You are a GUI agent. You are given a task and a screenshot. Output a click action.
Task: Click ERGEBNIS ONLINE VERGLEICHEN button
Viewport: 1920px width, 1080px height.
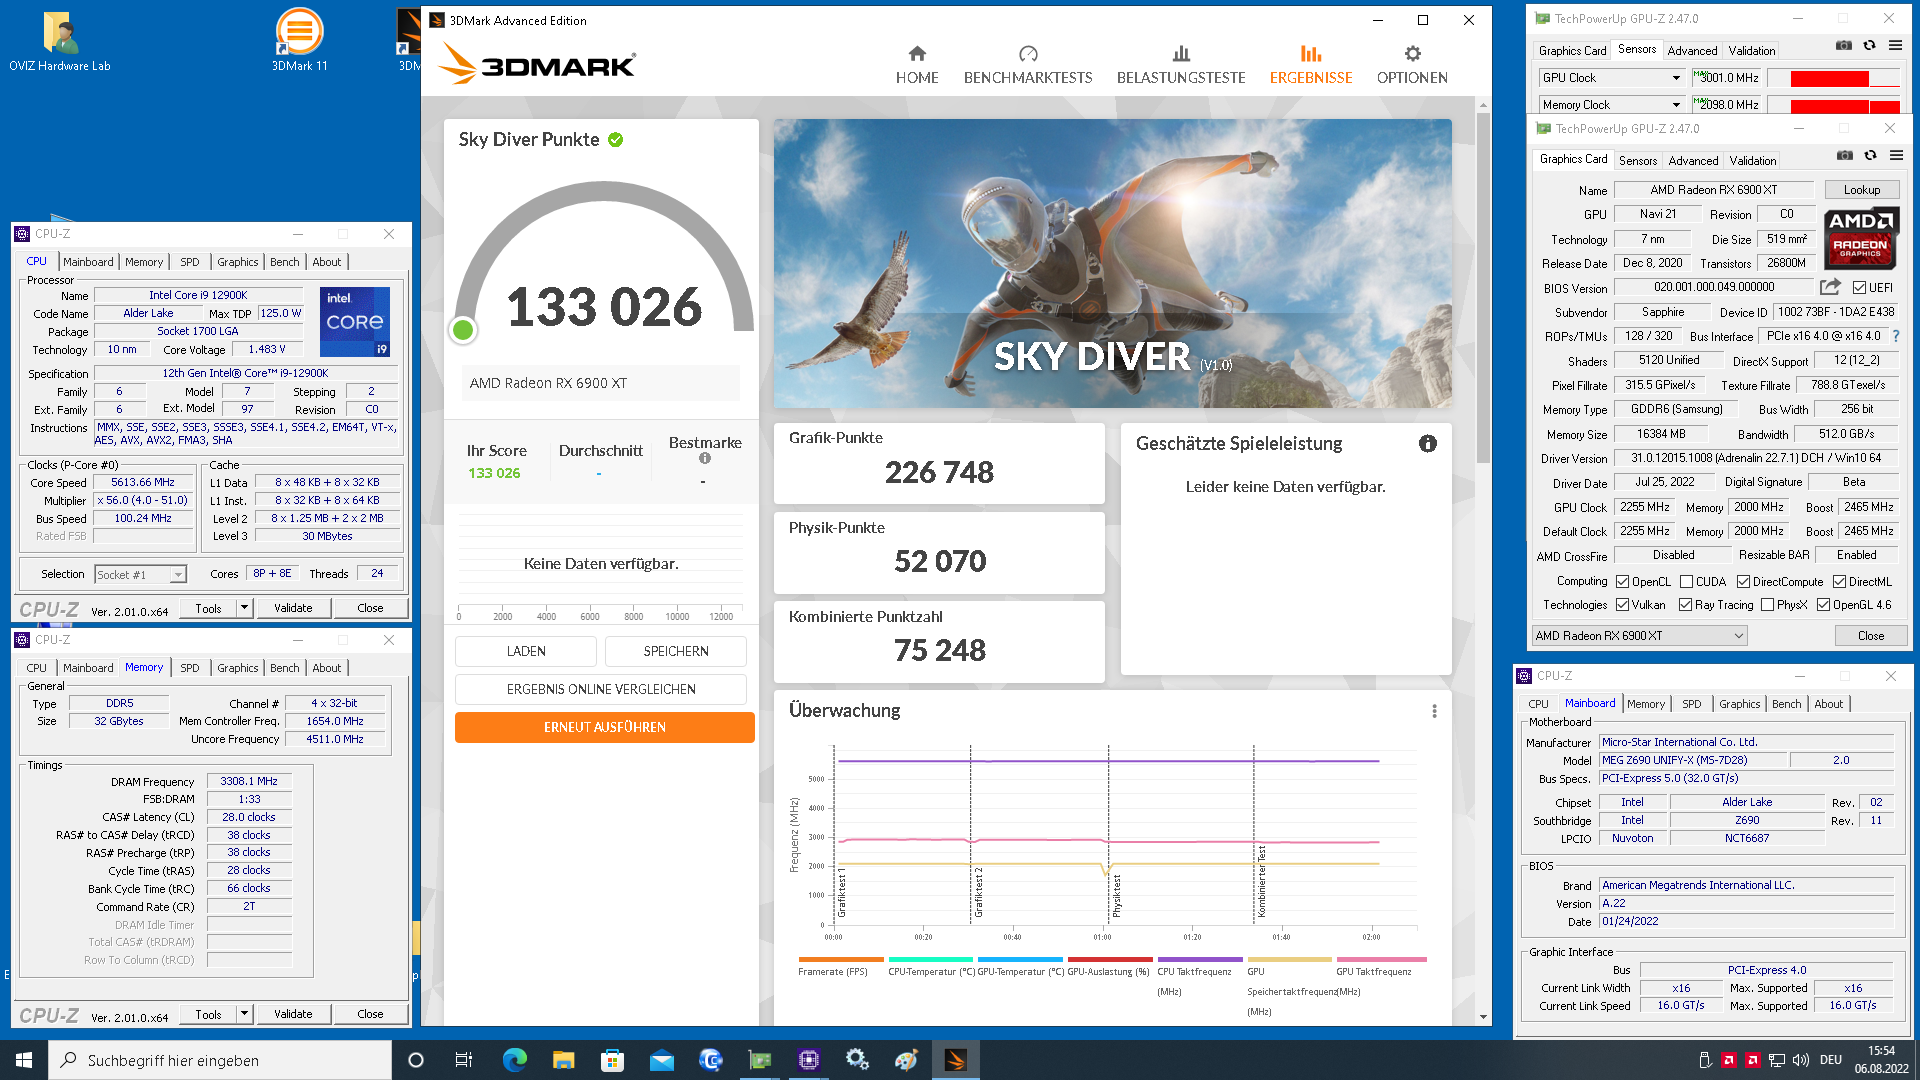point(601,689)
